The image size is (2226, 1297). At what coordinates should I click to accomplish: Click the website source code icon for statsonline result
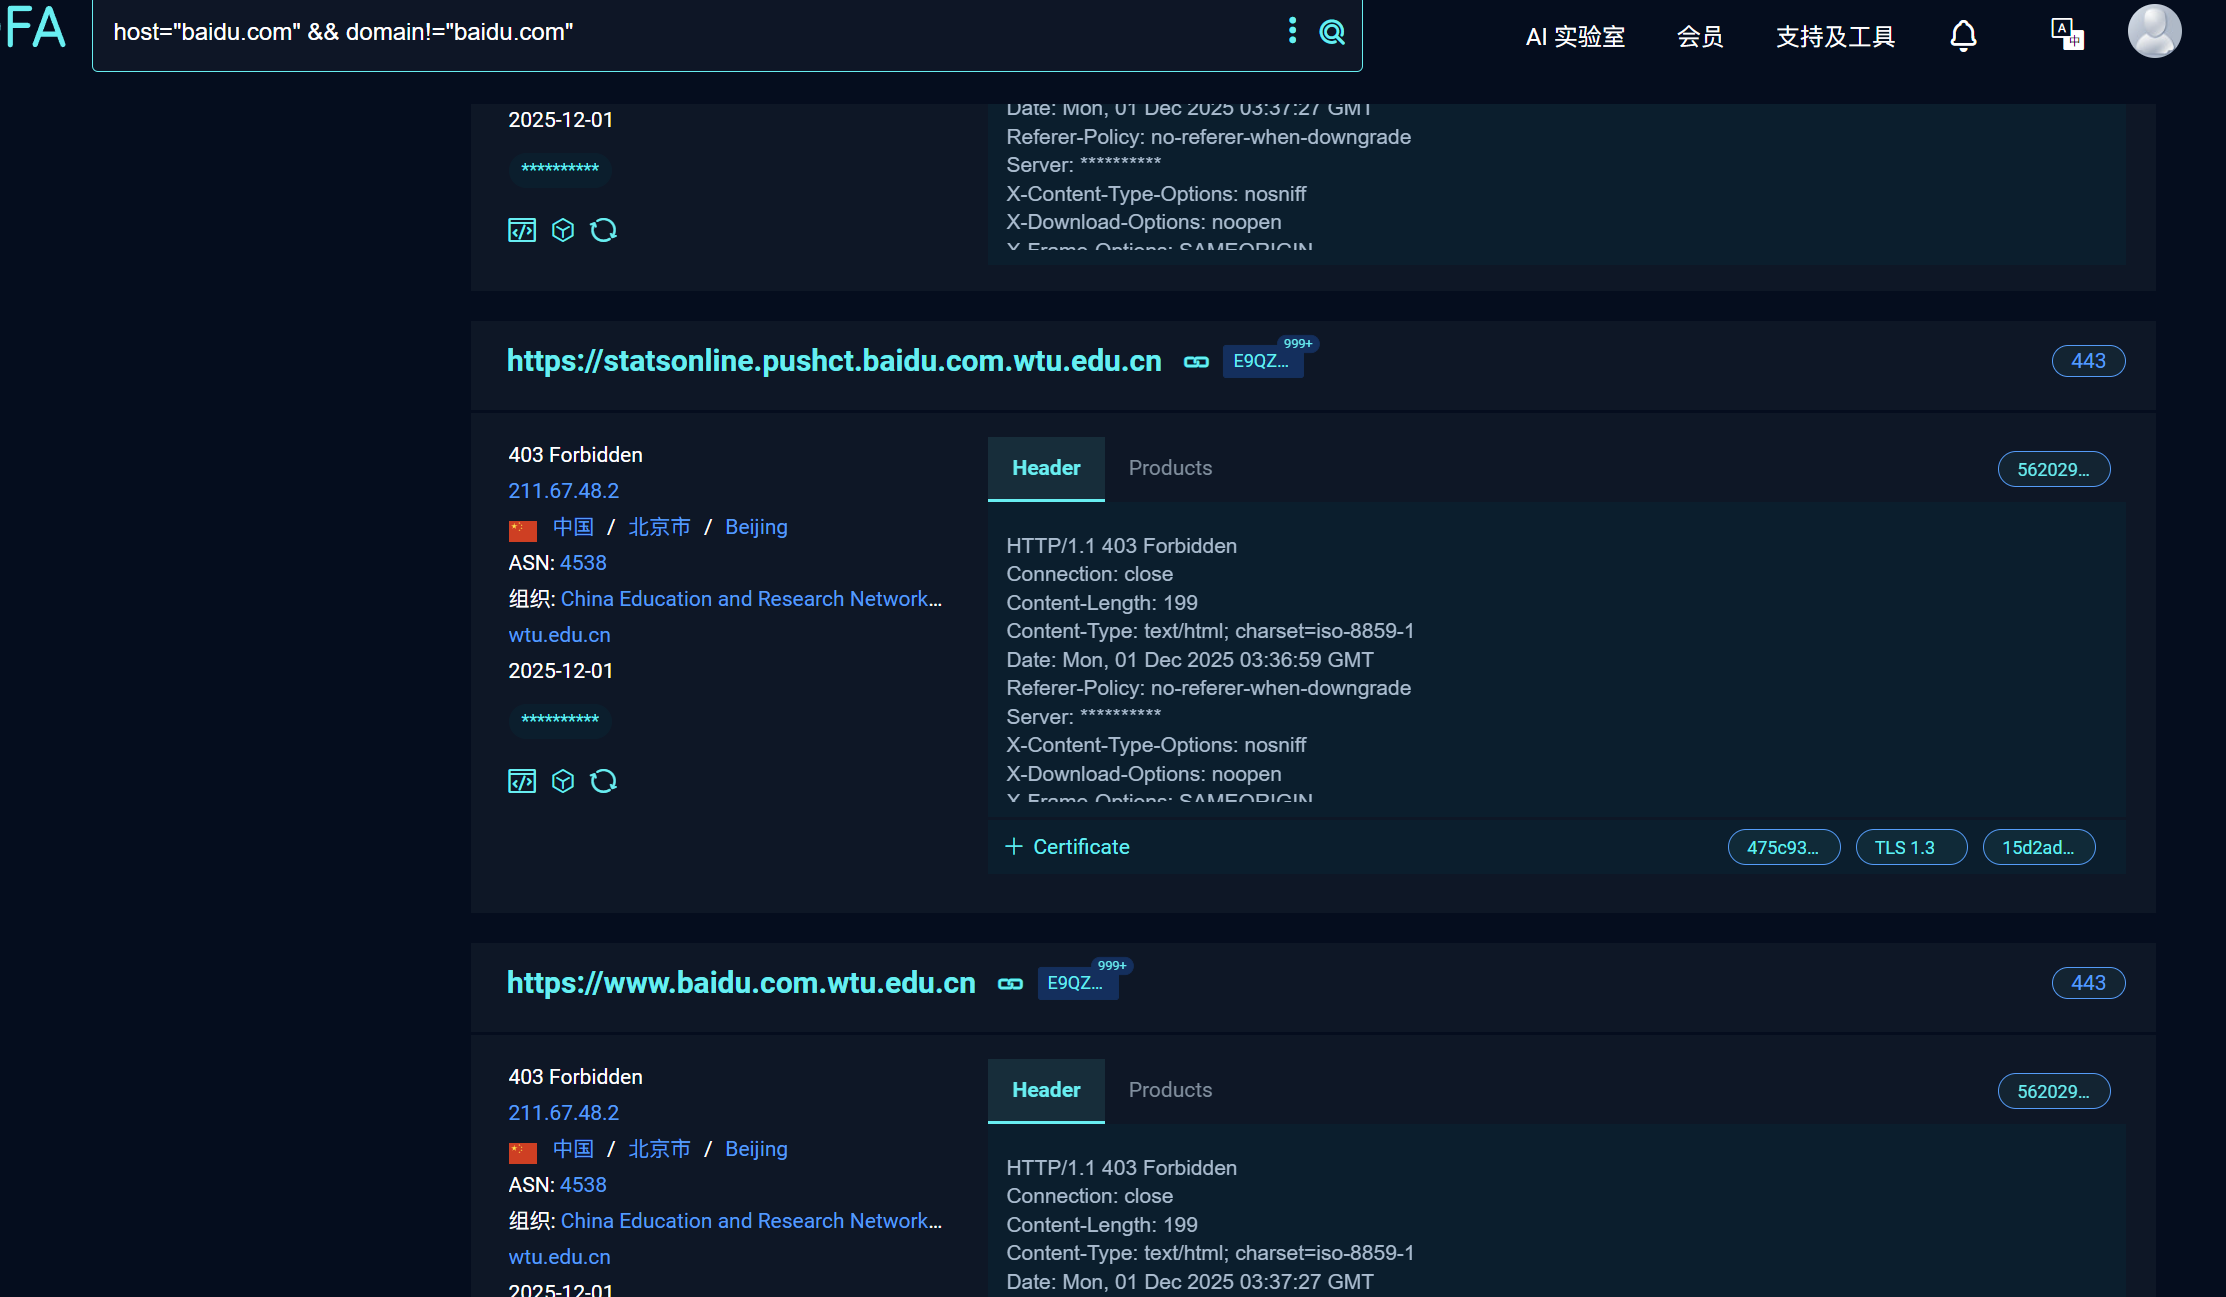tap(522, 781)
